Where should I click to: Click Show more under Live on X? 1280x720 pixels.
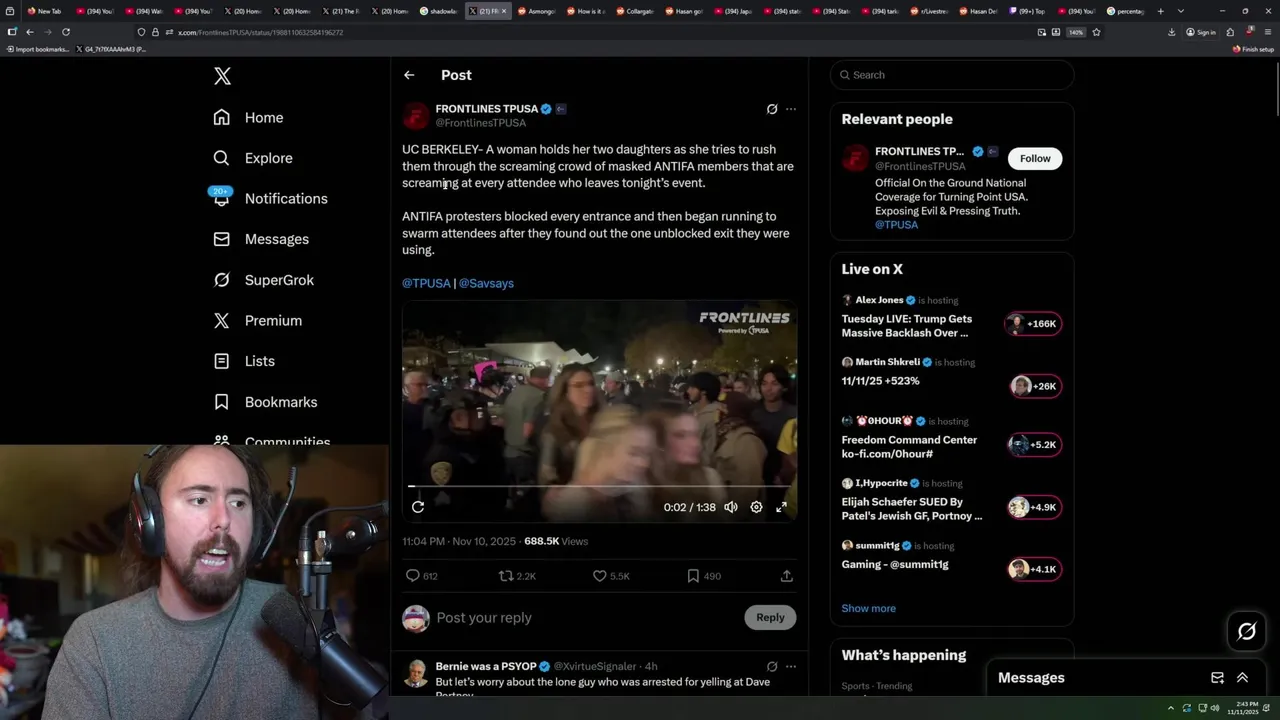pos(868,608)
